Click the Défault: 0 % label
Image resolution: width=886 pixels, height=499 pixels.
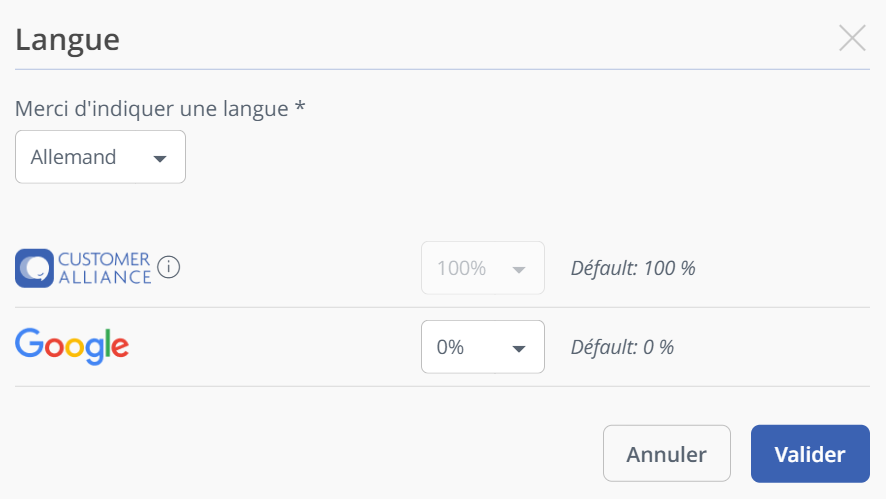coord(622,347)
